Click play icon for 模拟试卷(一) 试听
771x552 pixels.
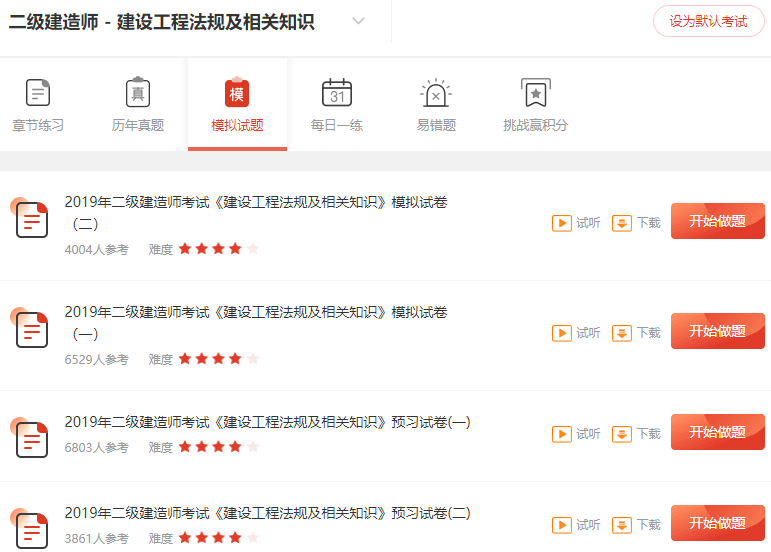pyautogui.click(x=562, y=333)
